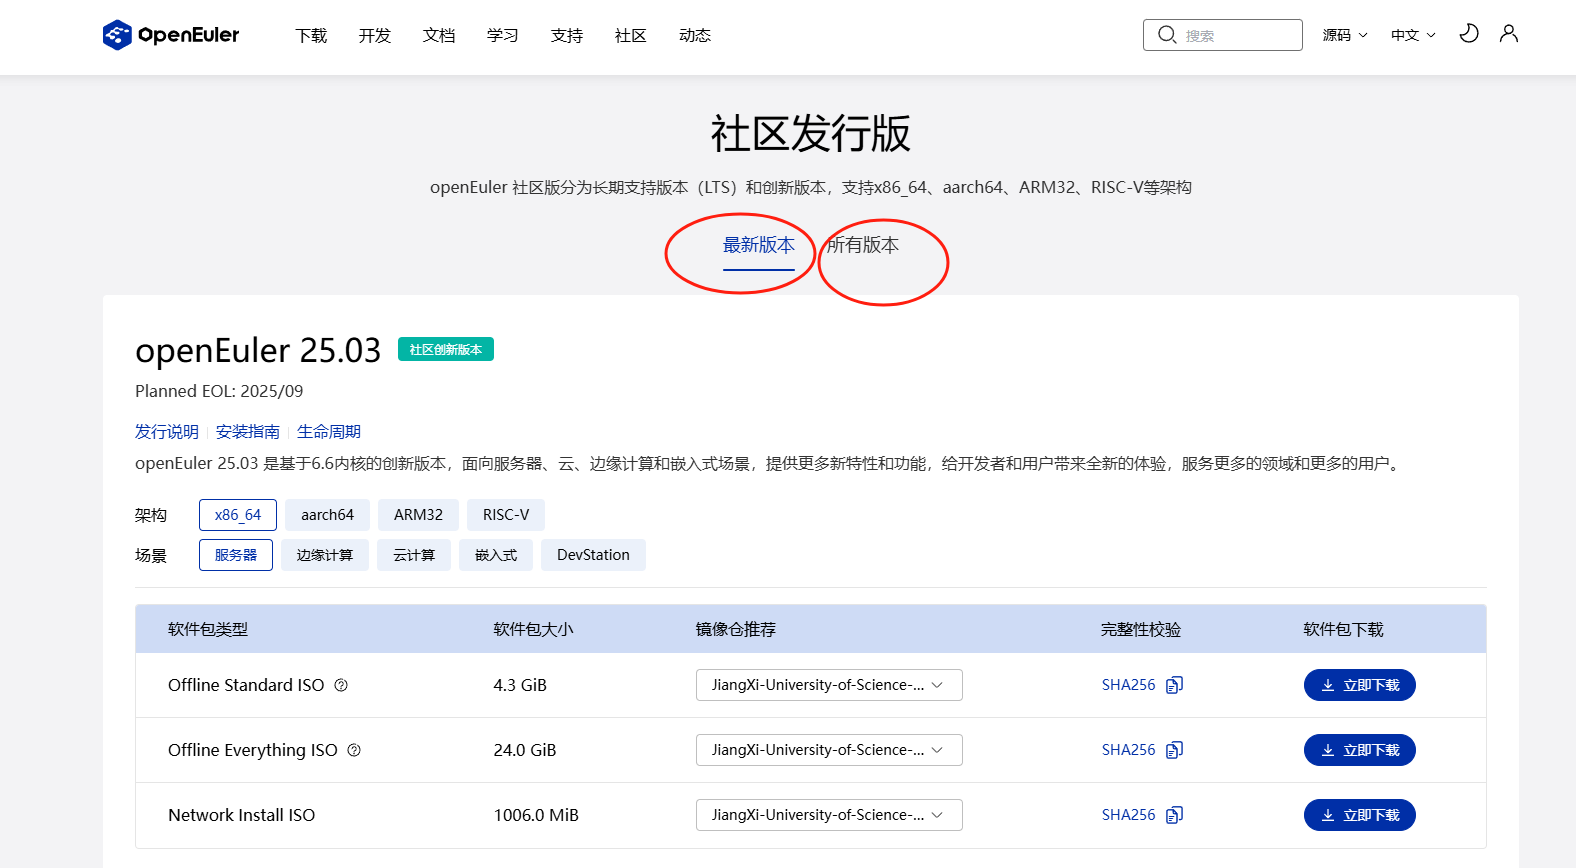Select the DevStation scenario

593,555
